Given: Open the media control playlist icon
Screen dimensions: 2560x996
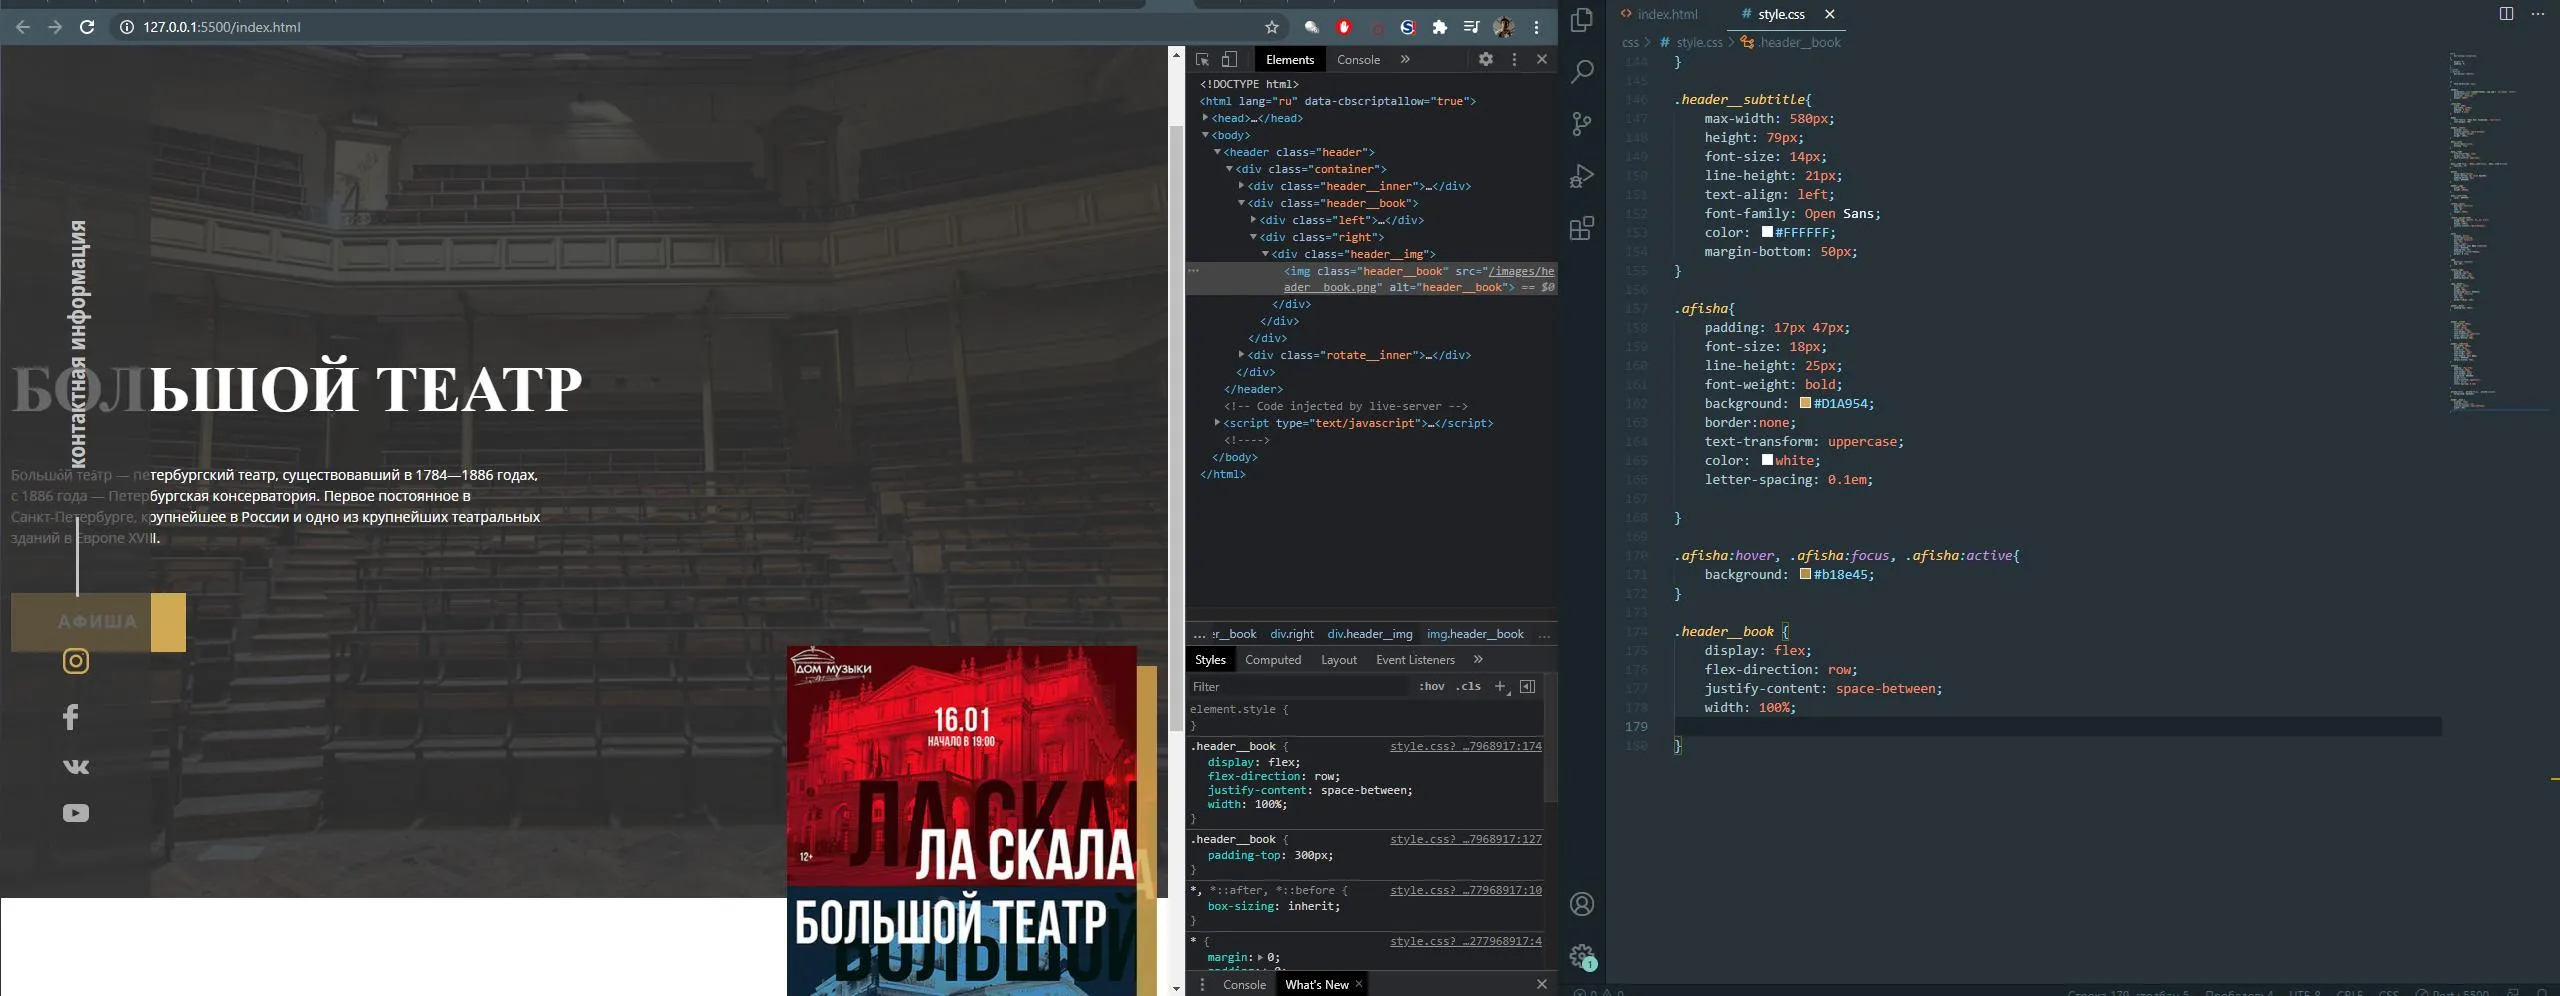Looking at the screenshot, I should 1471,27.
